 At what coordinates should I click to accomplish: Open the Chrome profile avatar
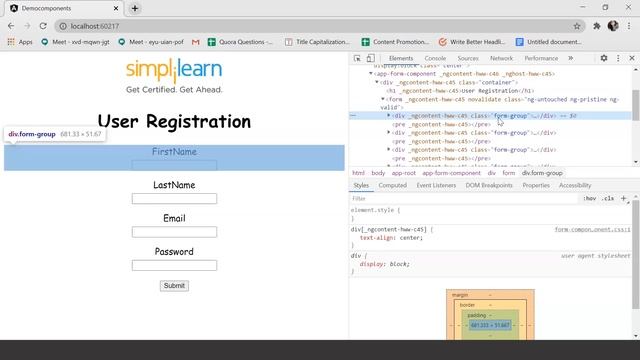(x=613, y=26)
